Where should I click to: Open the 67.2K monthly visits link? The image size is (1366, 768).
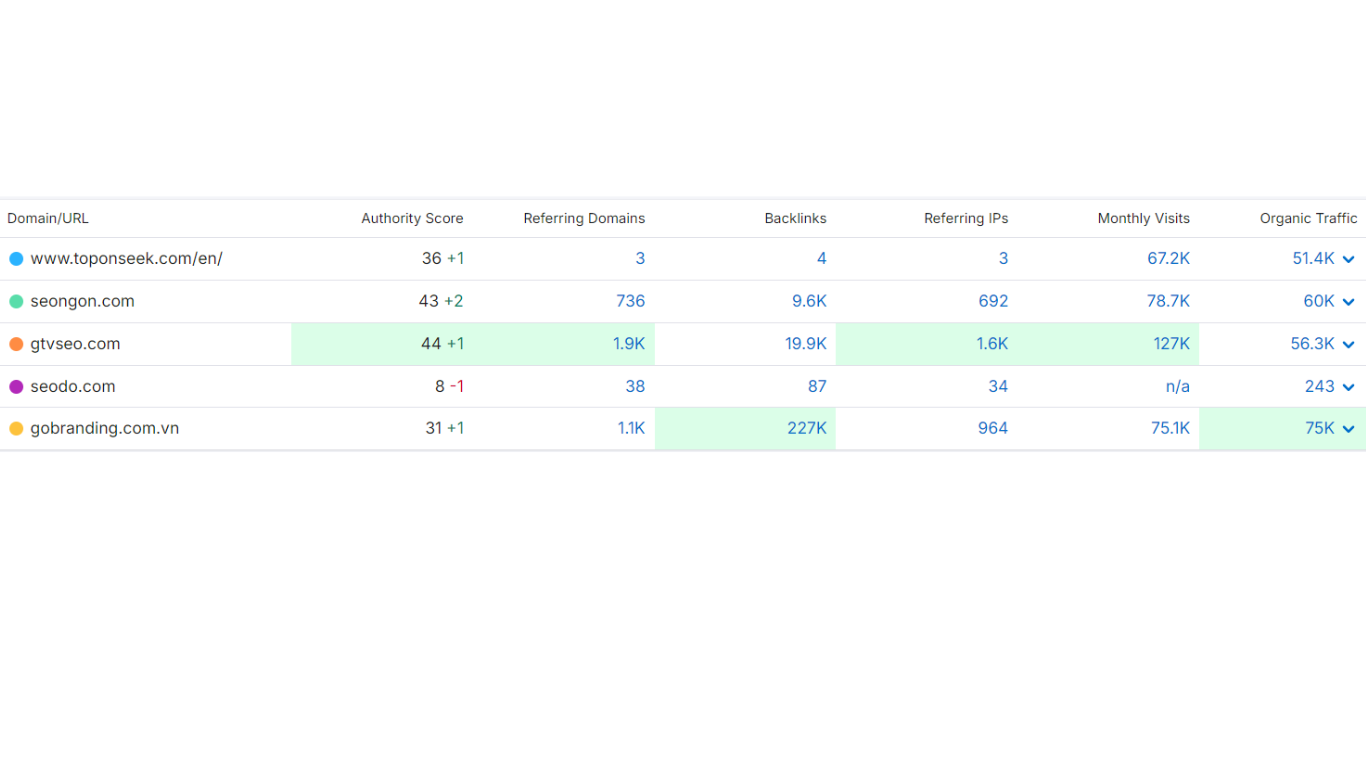pos(1168,259)
